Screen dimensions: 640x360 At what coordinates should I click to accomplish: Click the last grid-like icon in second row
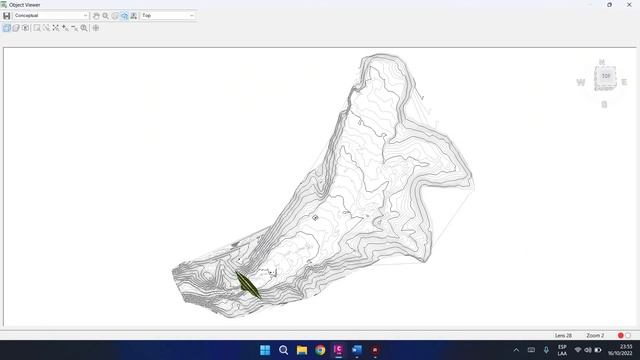[x=96, y=28]
